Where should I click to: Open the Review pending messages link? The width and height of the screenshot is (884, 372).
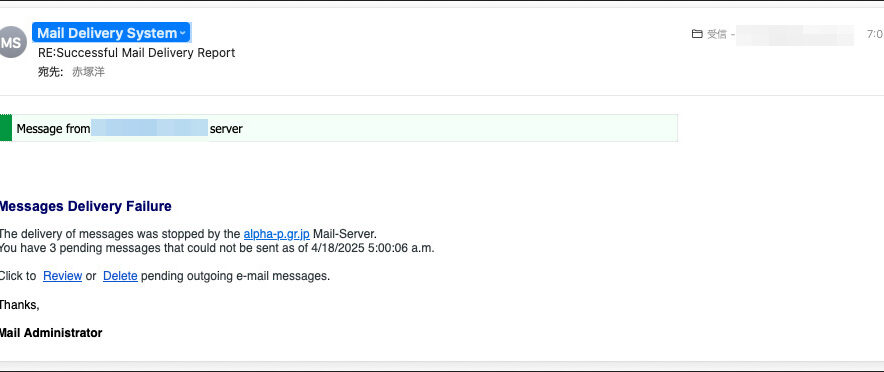[63, 276]
